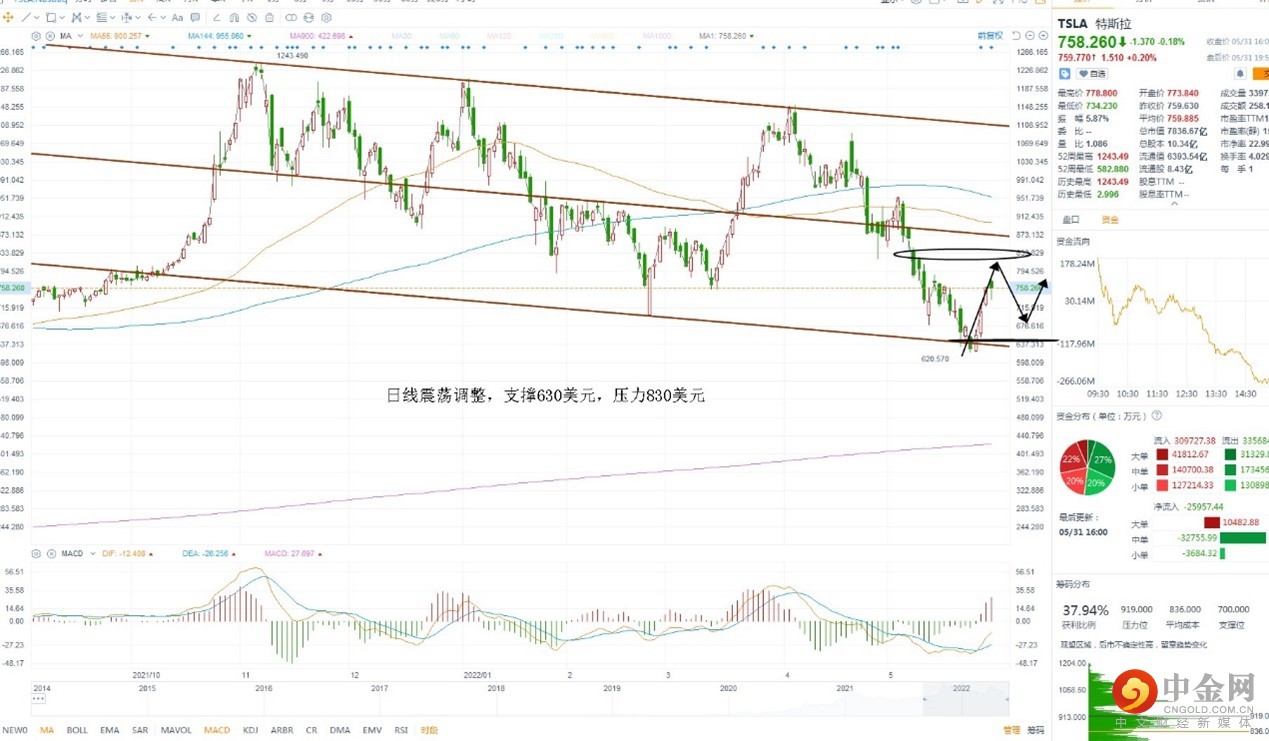Open the MA indicator dropdown
Image resolution: width=1269 pixels, height=741 pixels.
pos(80,36)
